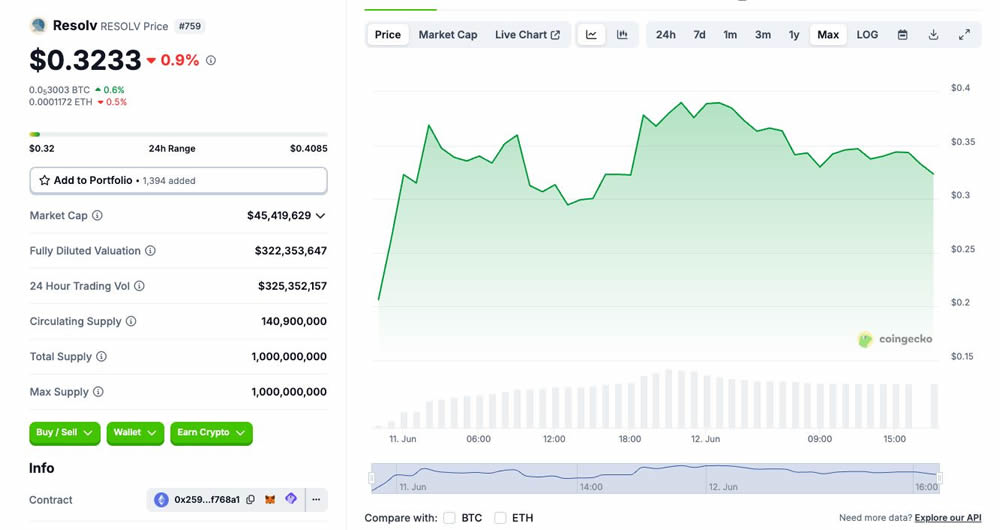Image resolution: width=1000 pixels, height=530 pixels.
Task: Open the calendar date range picker
Action: pyautogui.click(x=902, y=35)
